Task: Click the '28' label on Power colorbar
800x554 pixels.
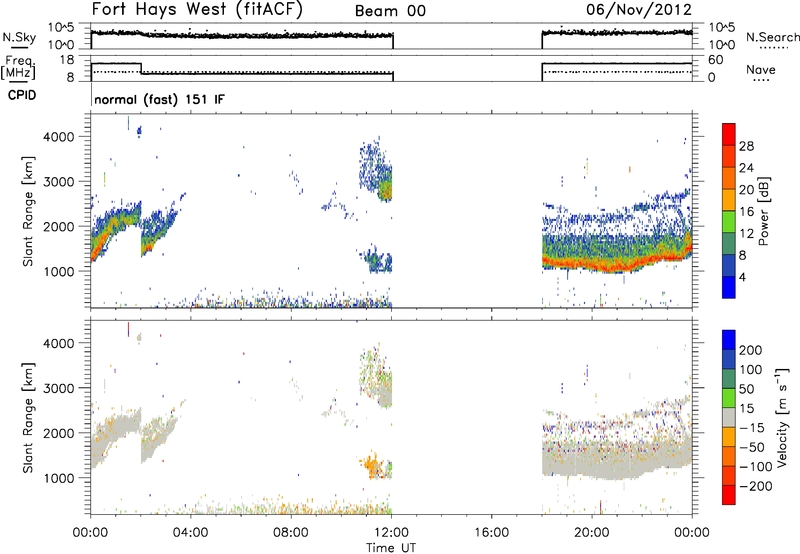Action: click(746, 146)
